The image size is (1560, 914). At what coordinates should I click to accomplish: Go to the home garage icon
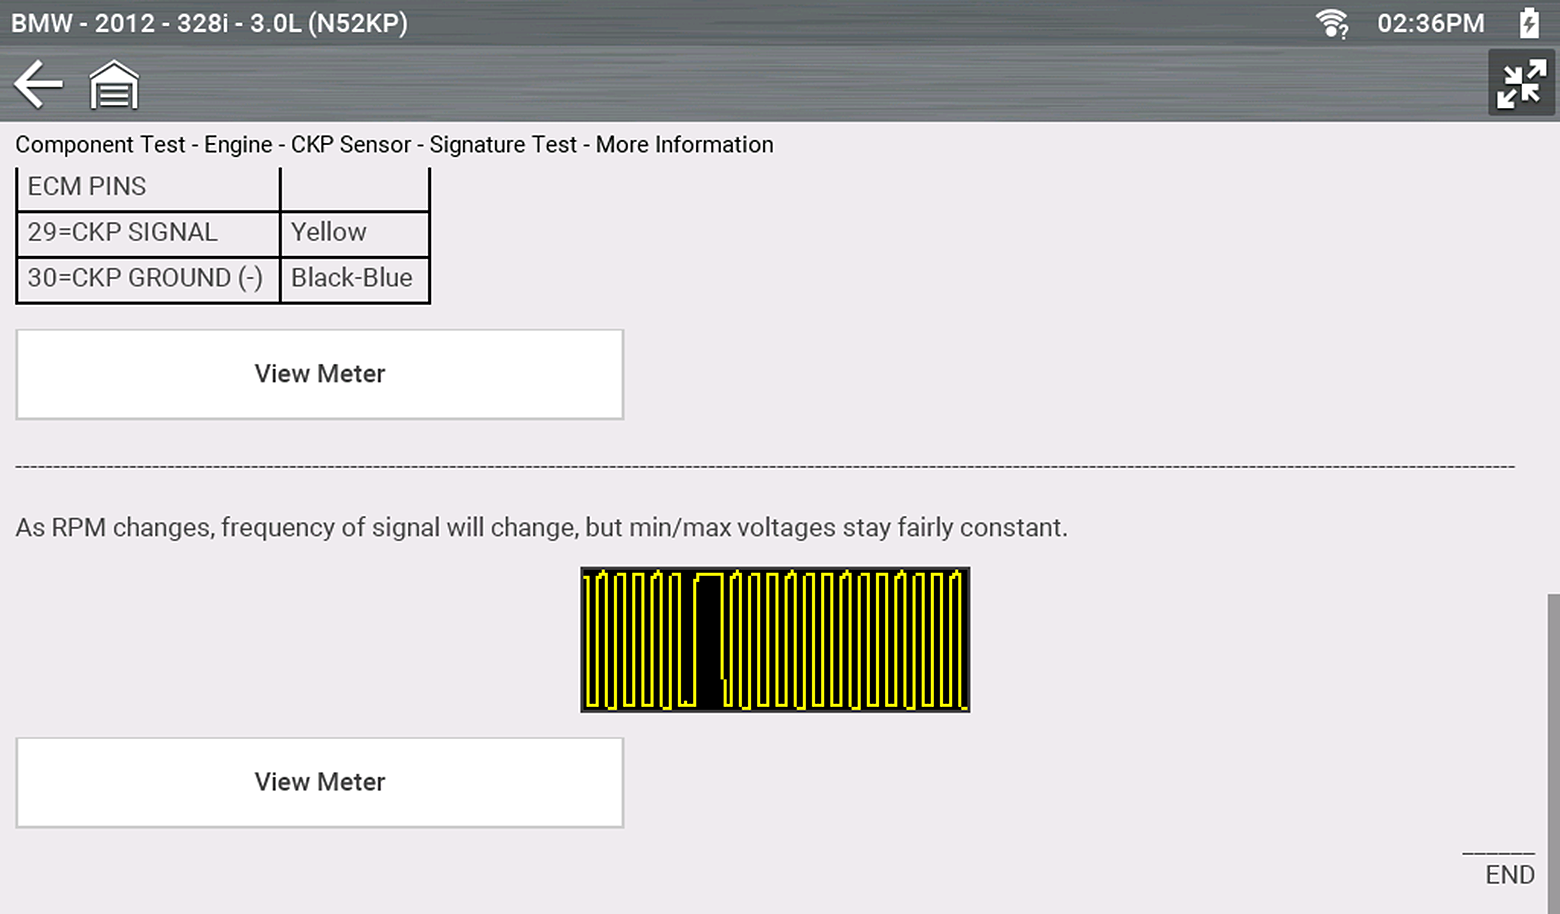(x=114, y=85)
